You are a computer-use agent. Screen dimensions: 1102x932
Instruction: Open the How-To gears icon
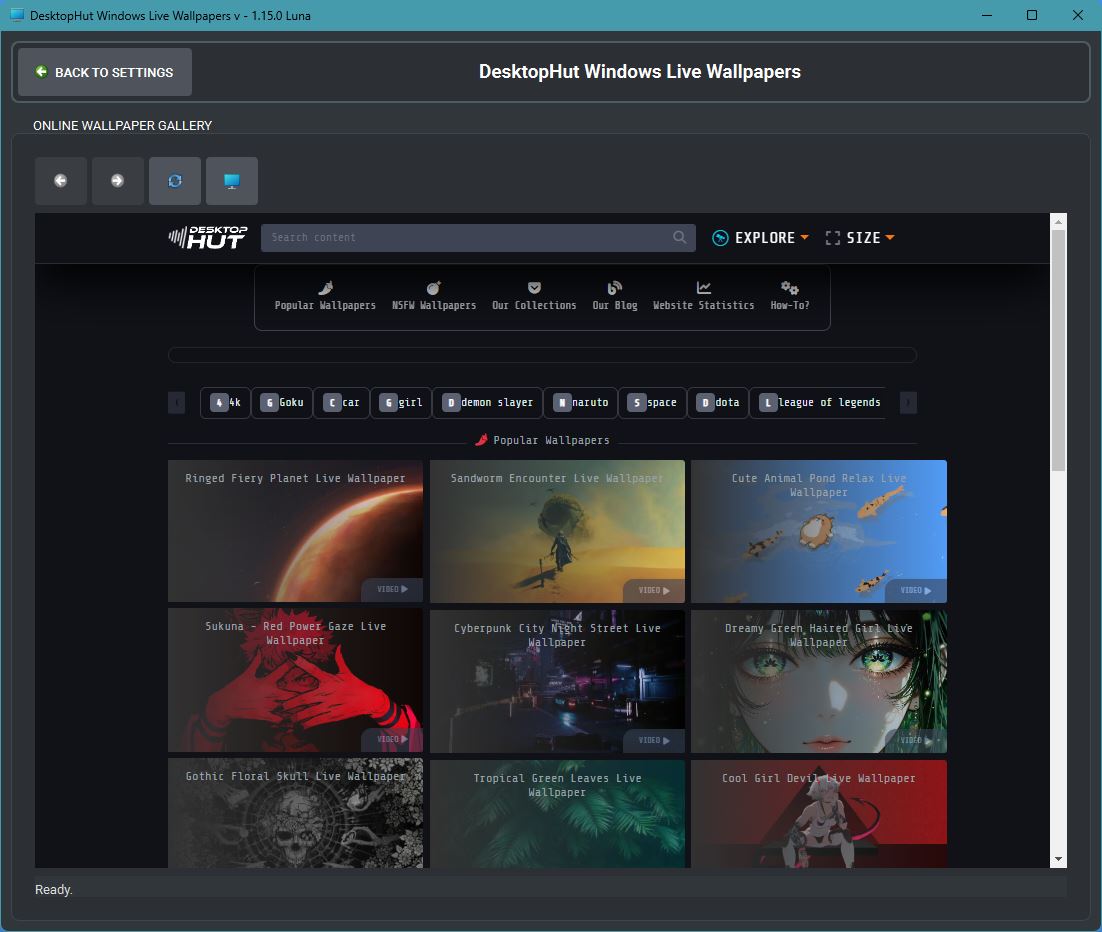(x=789, y=288)
